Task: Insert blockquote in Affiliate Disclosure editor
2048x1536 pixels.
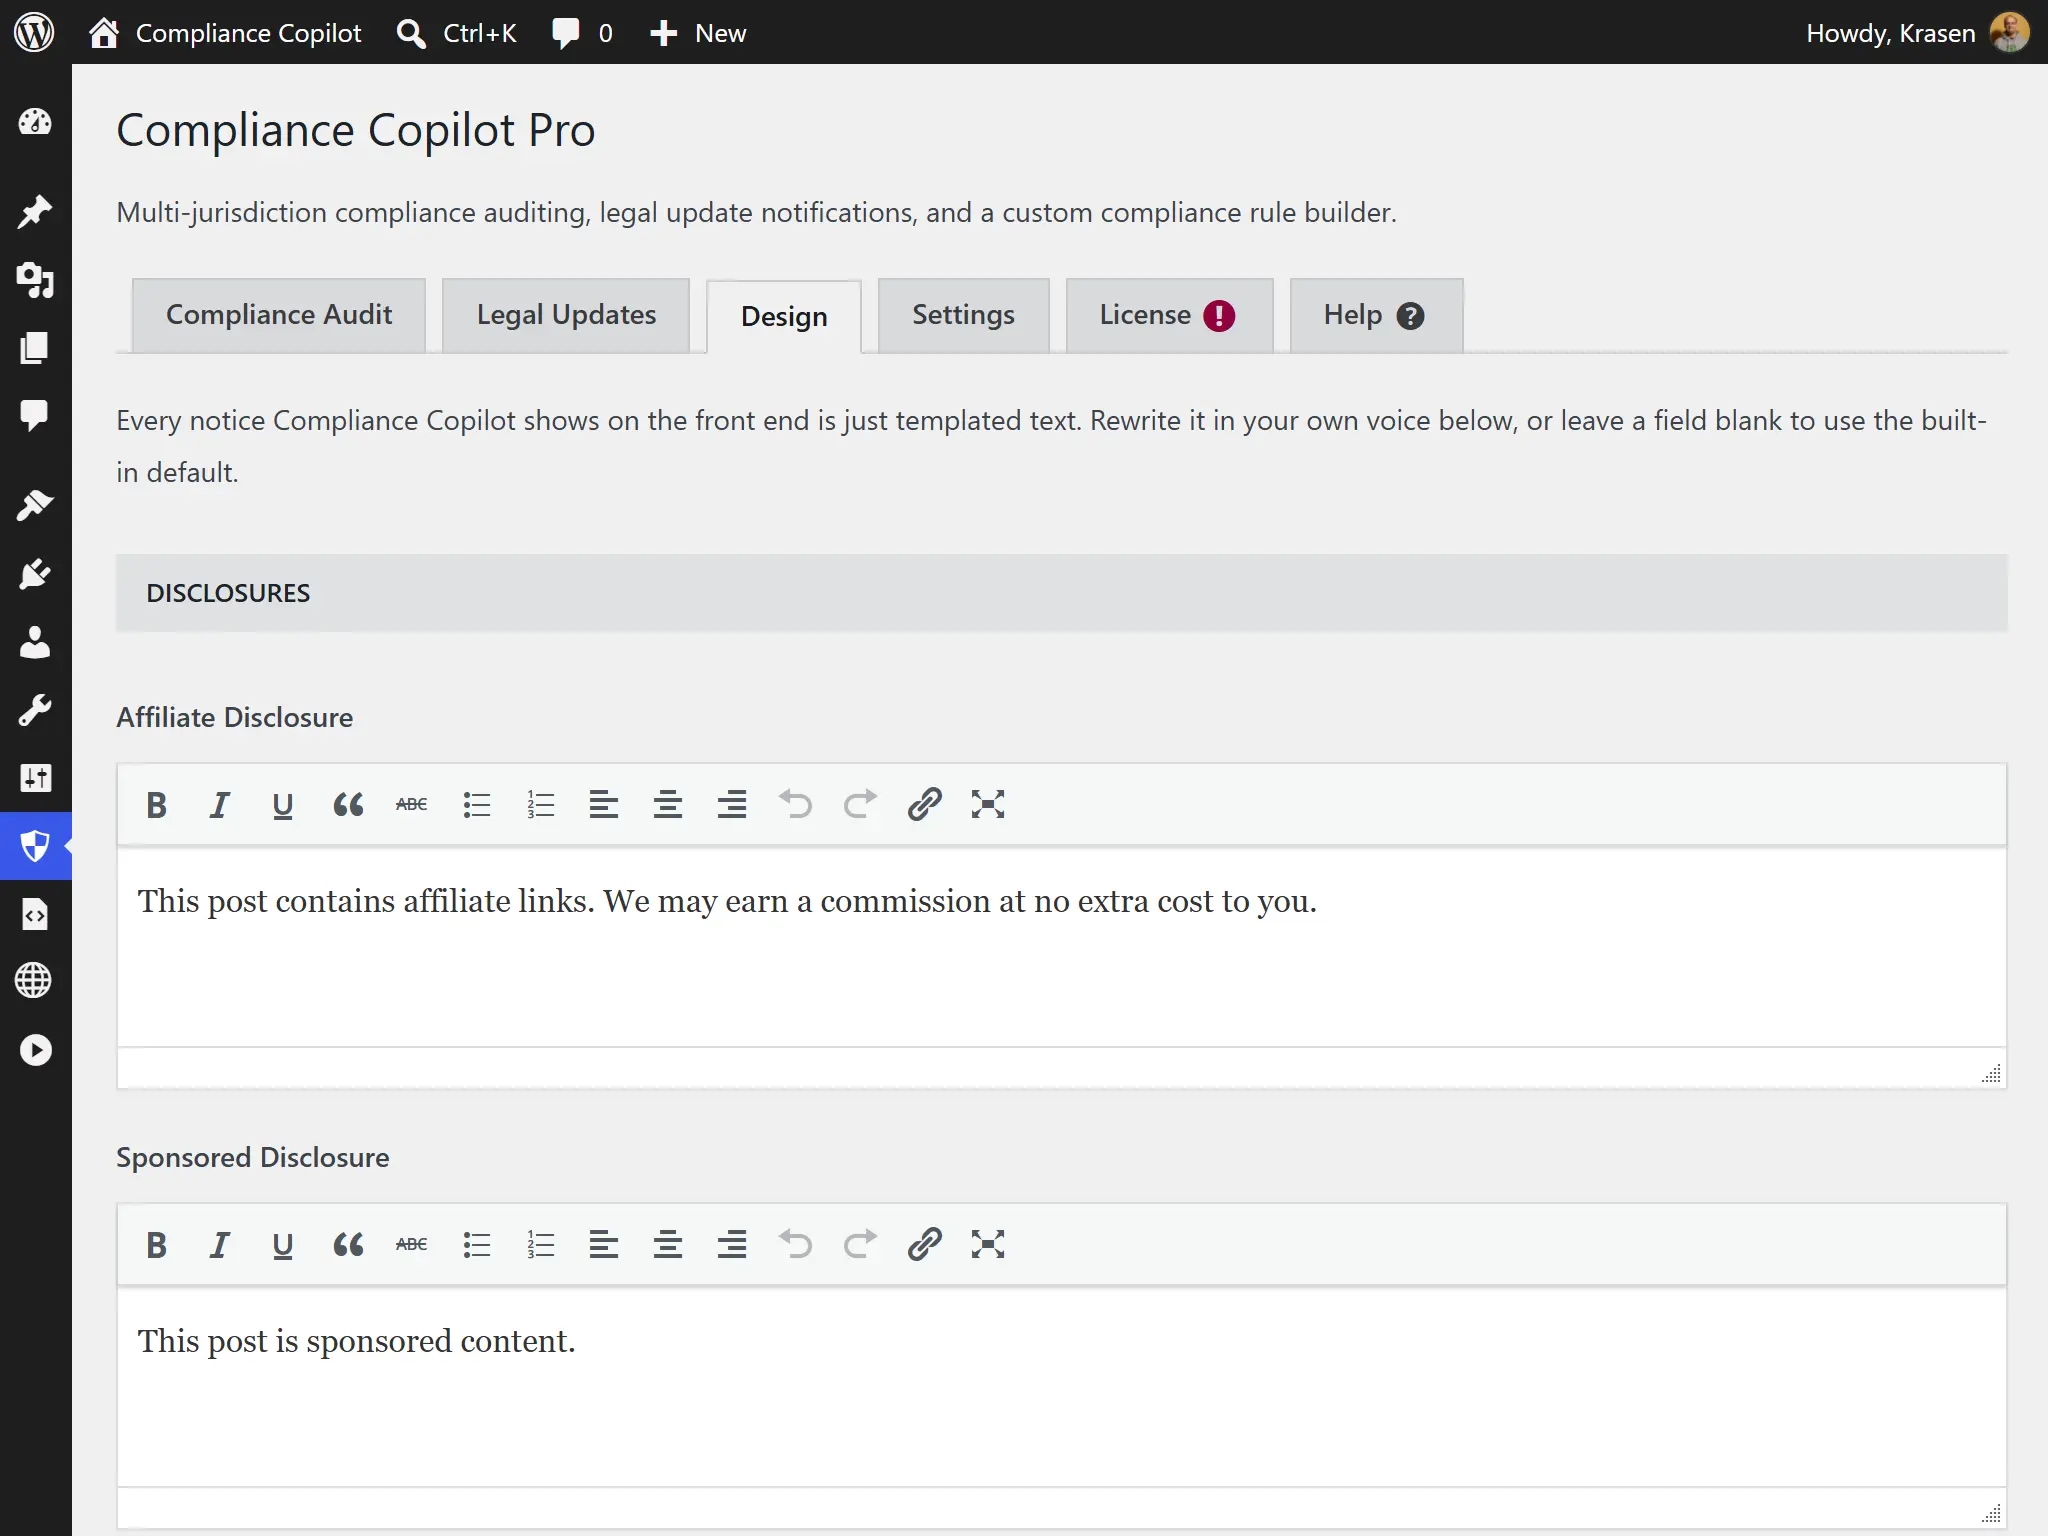Action: tap(348, 805)
